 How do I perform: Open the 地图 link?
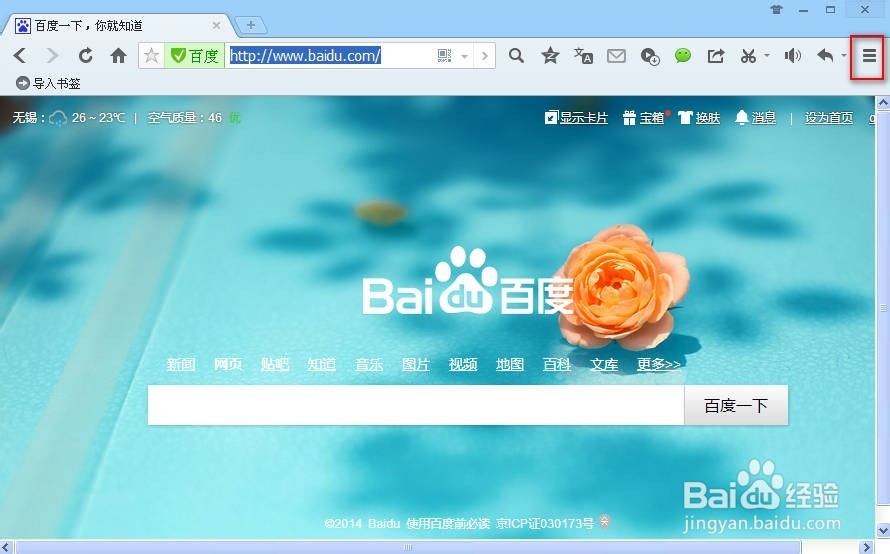pos(510,364)
